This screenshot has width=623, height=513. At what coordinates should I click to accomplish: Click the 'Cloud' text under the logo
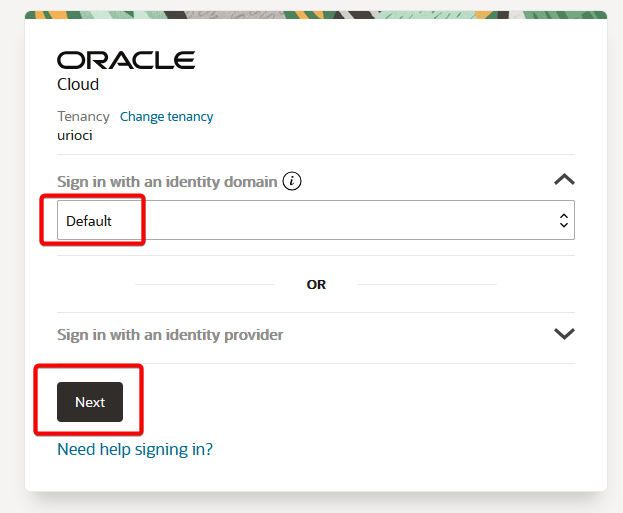[x=78, y=84]
